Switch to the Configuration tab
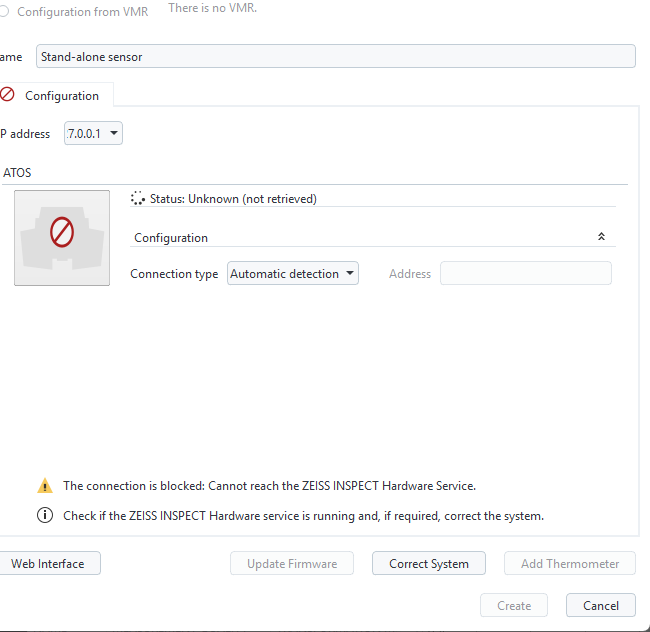The width and height of the screenshot is (650, 632). tap(54, 96)
